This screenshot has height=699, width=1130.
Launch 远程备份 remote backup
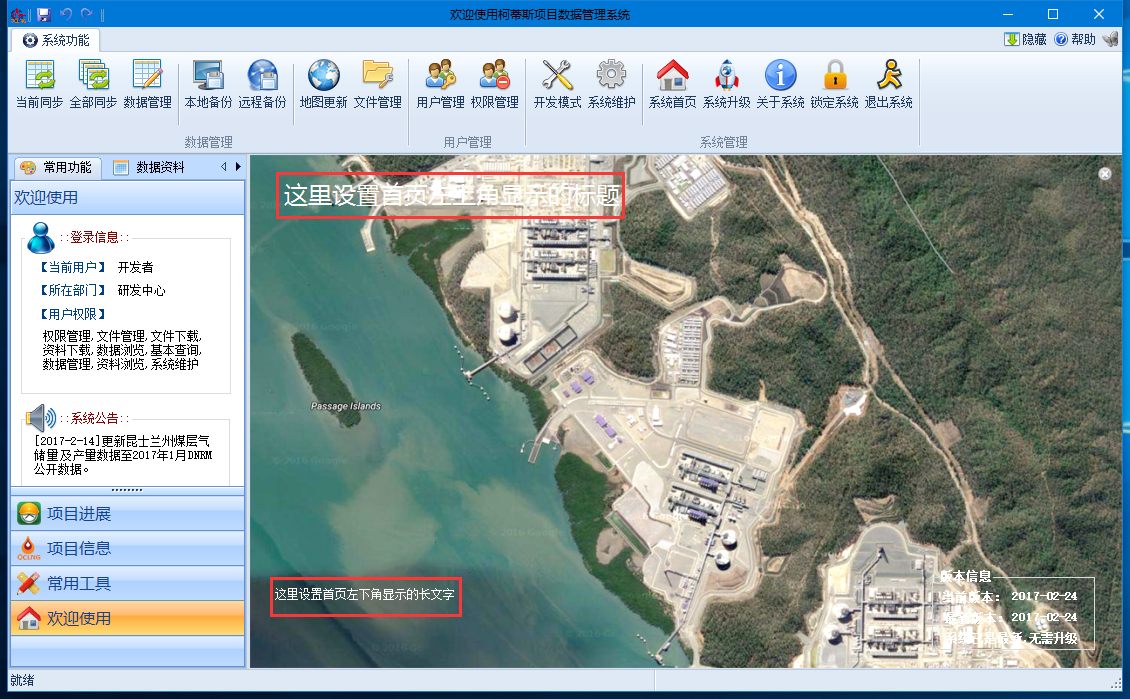point(262,77)
